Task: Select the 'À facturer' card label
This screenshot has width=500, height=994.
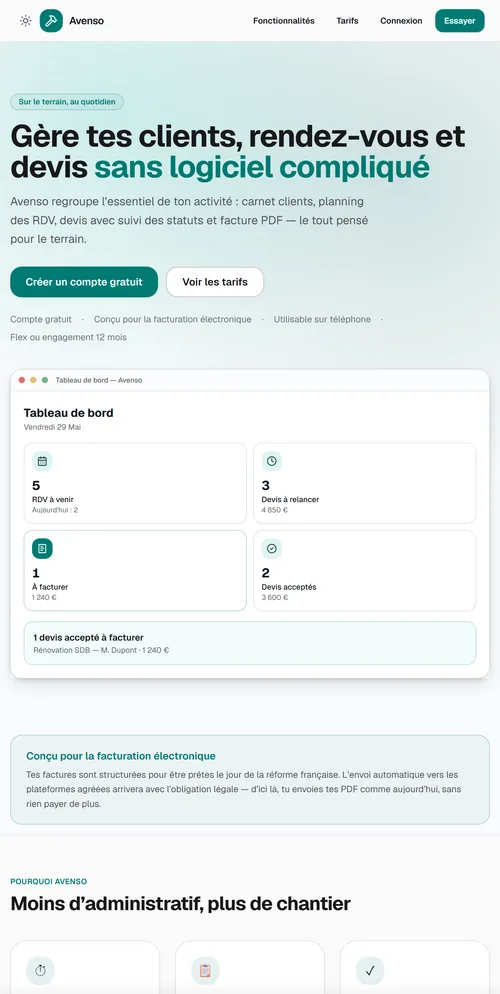Action: 50,587
